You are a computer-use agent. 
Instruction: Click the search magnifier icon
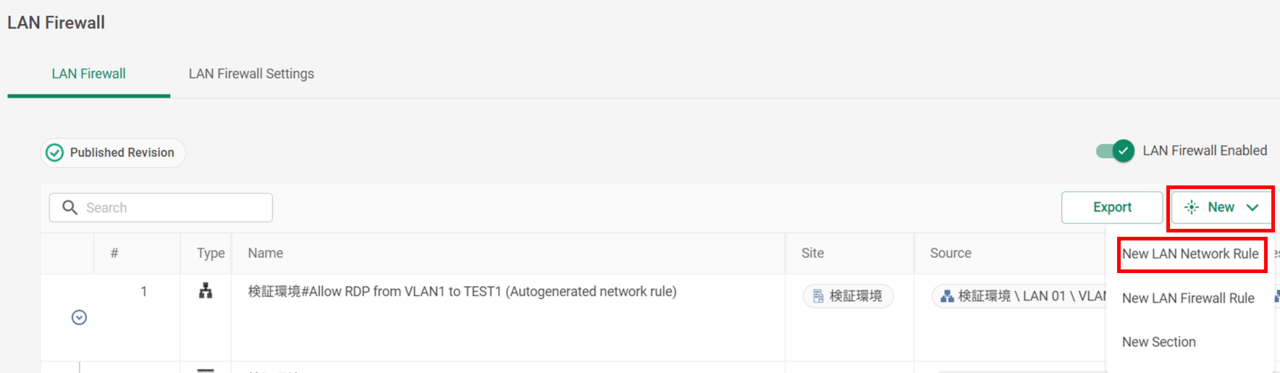click(70, 207)
